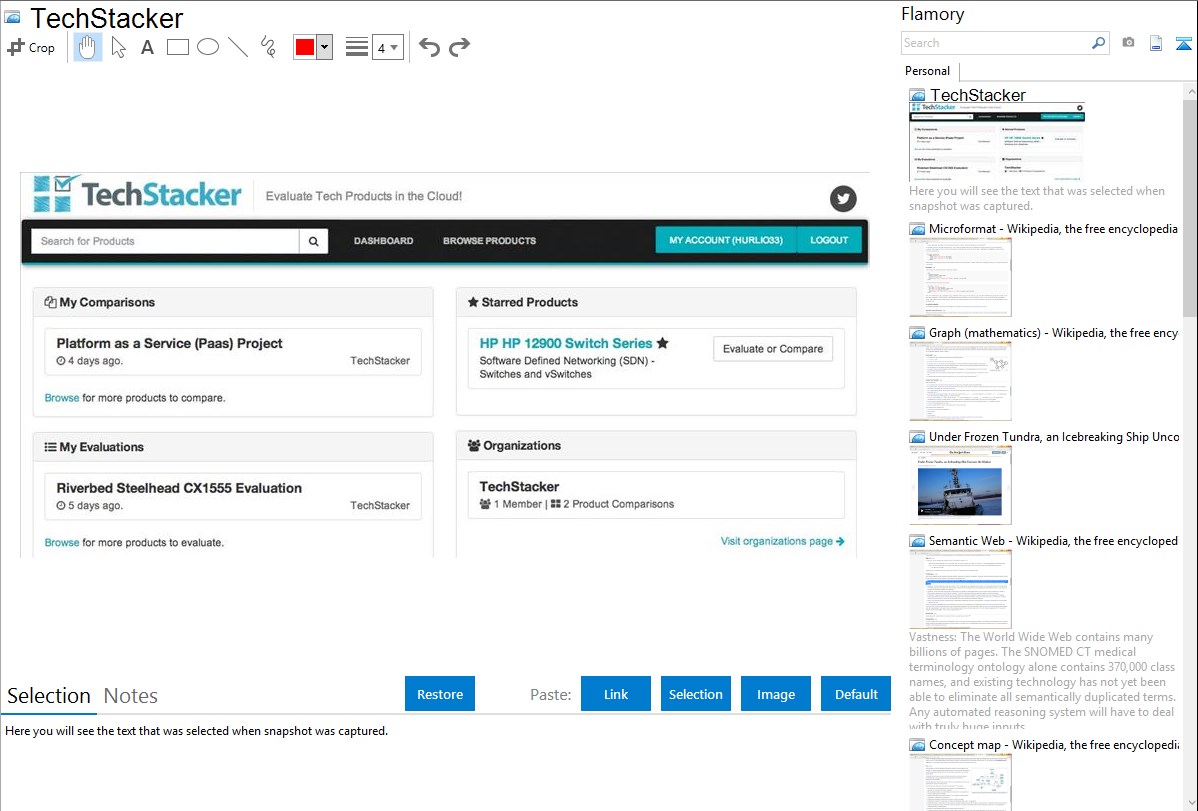Click the Paste Selection button

pyautogui.click(x=696, y=694)
